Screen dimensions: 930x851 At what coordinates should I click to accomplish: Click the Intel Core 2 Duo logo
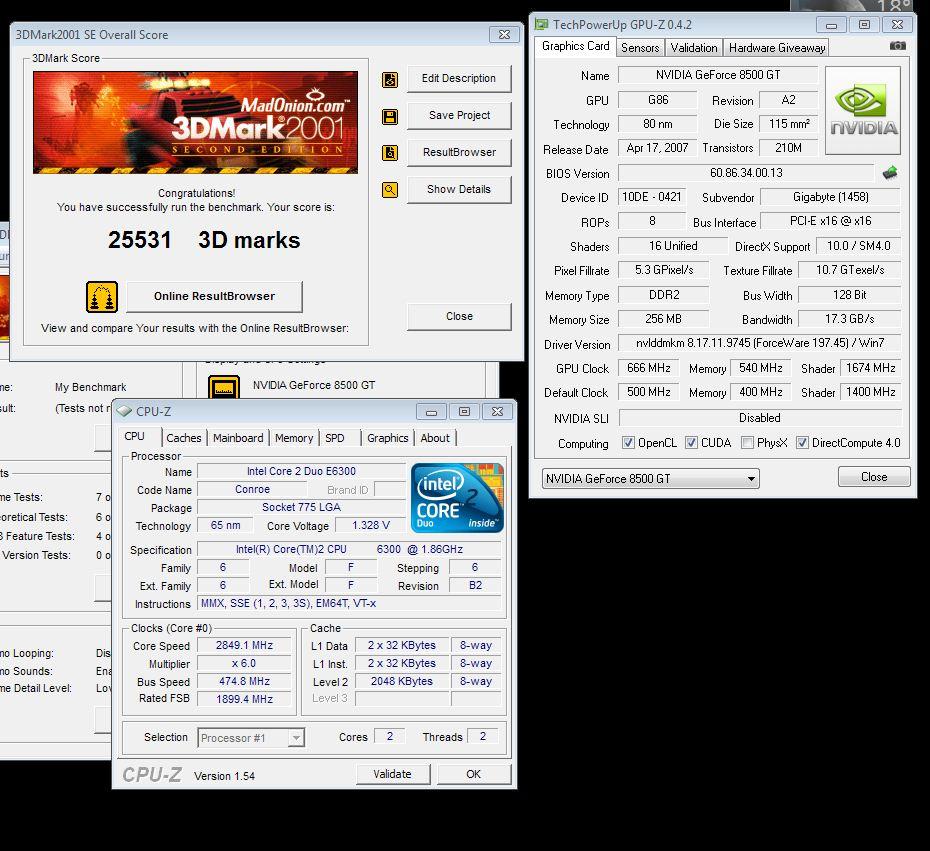[457, 498]
